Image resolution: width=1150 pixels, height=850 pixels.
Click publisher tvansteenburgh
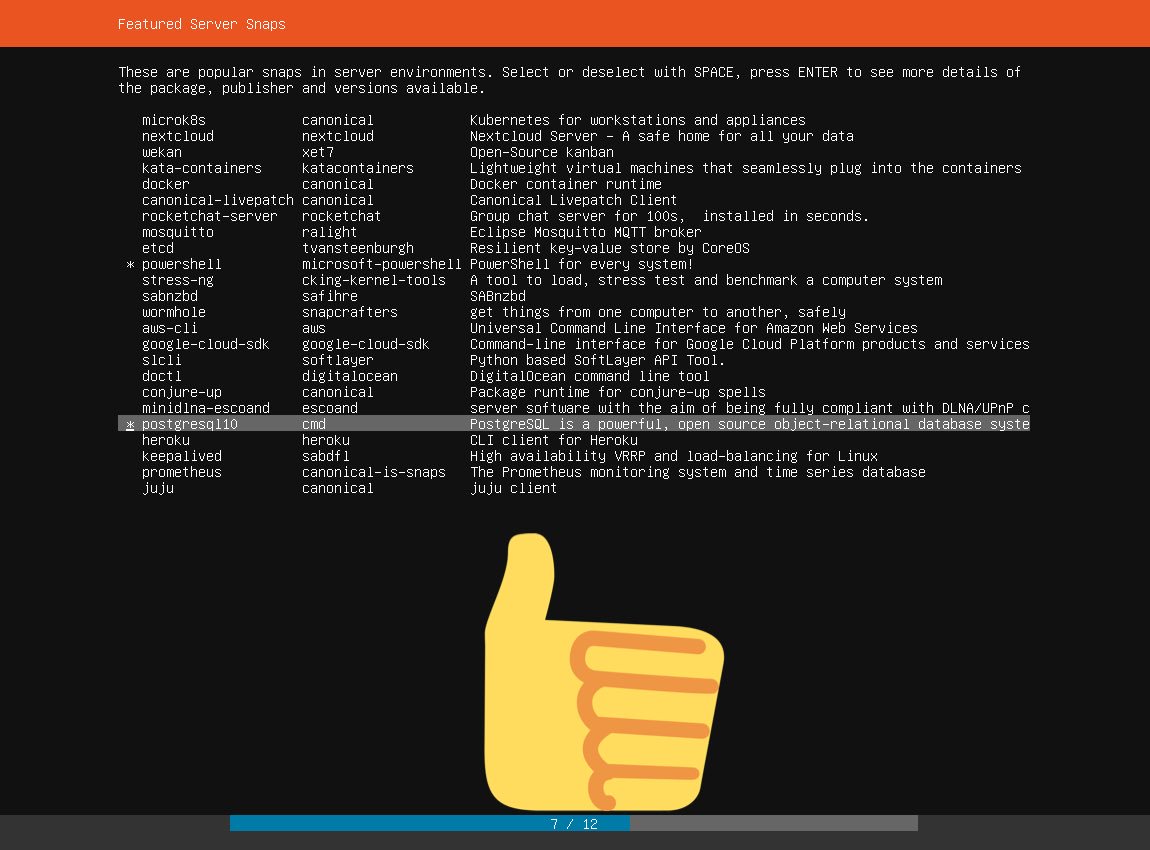coord(357,249)
